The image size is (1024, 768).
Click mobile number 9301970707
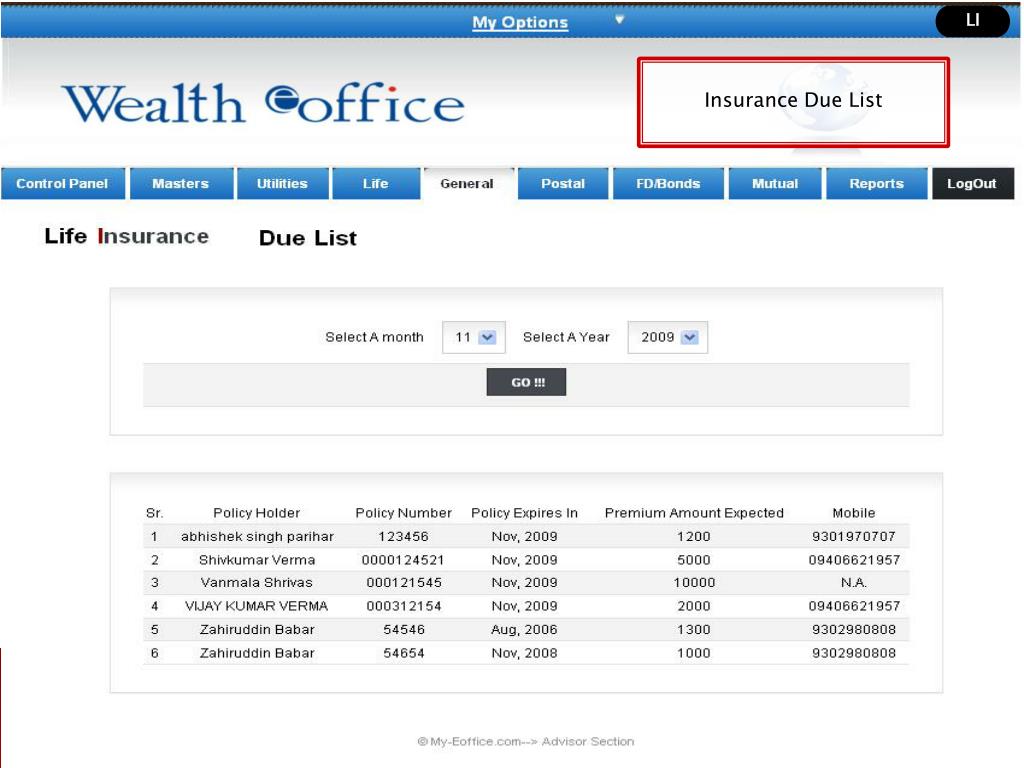854,536
